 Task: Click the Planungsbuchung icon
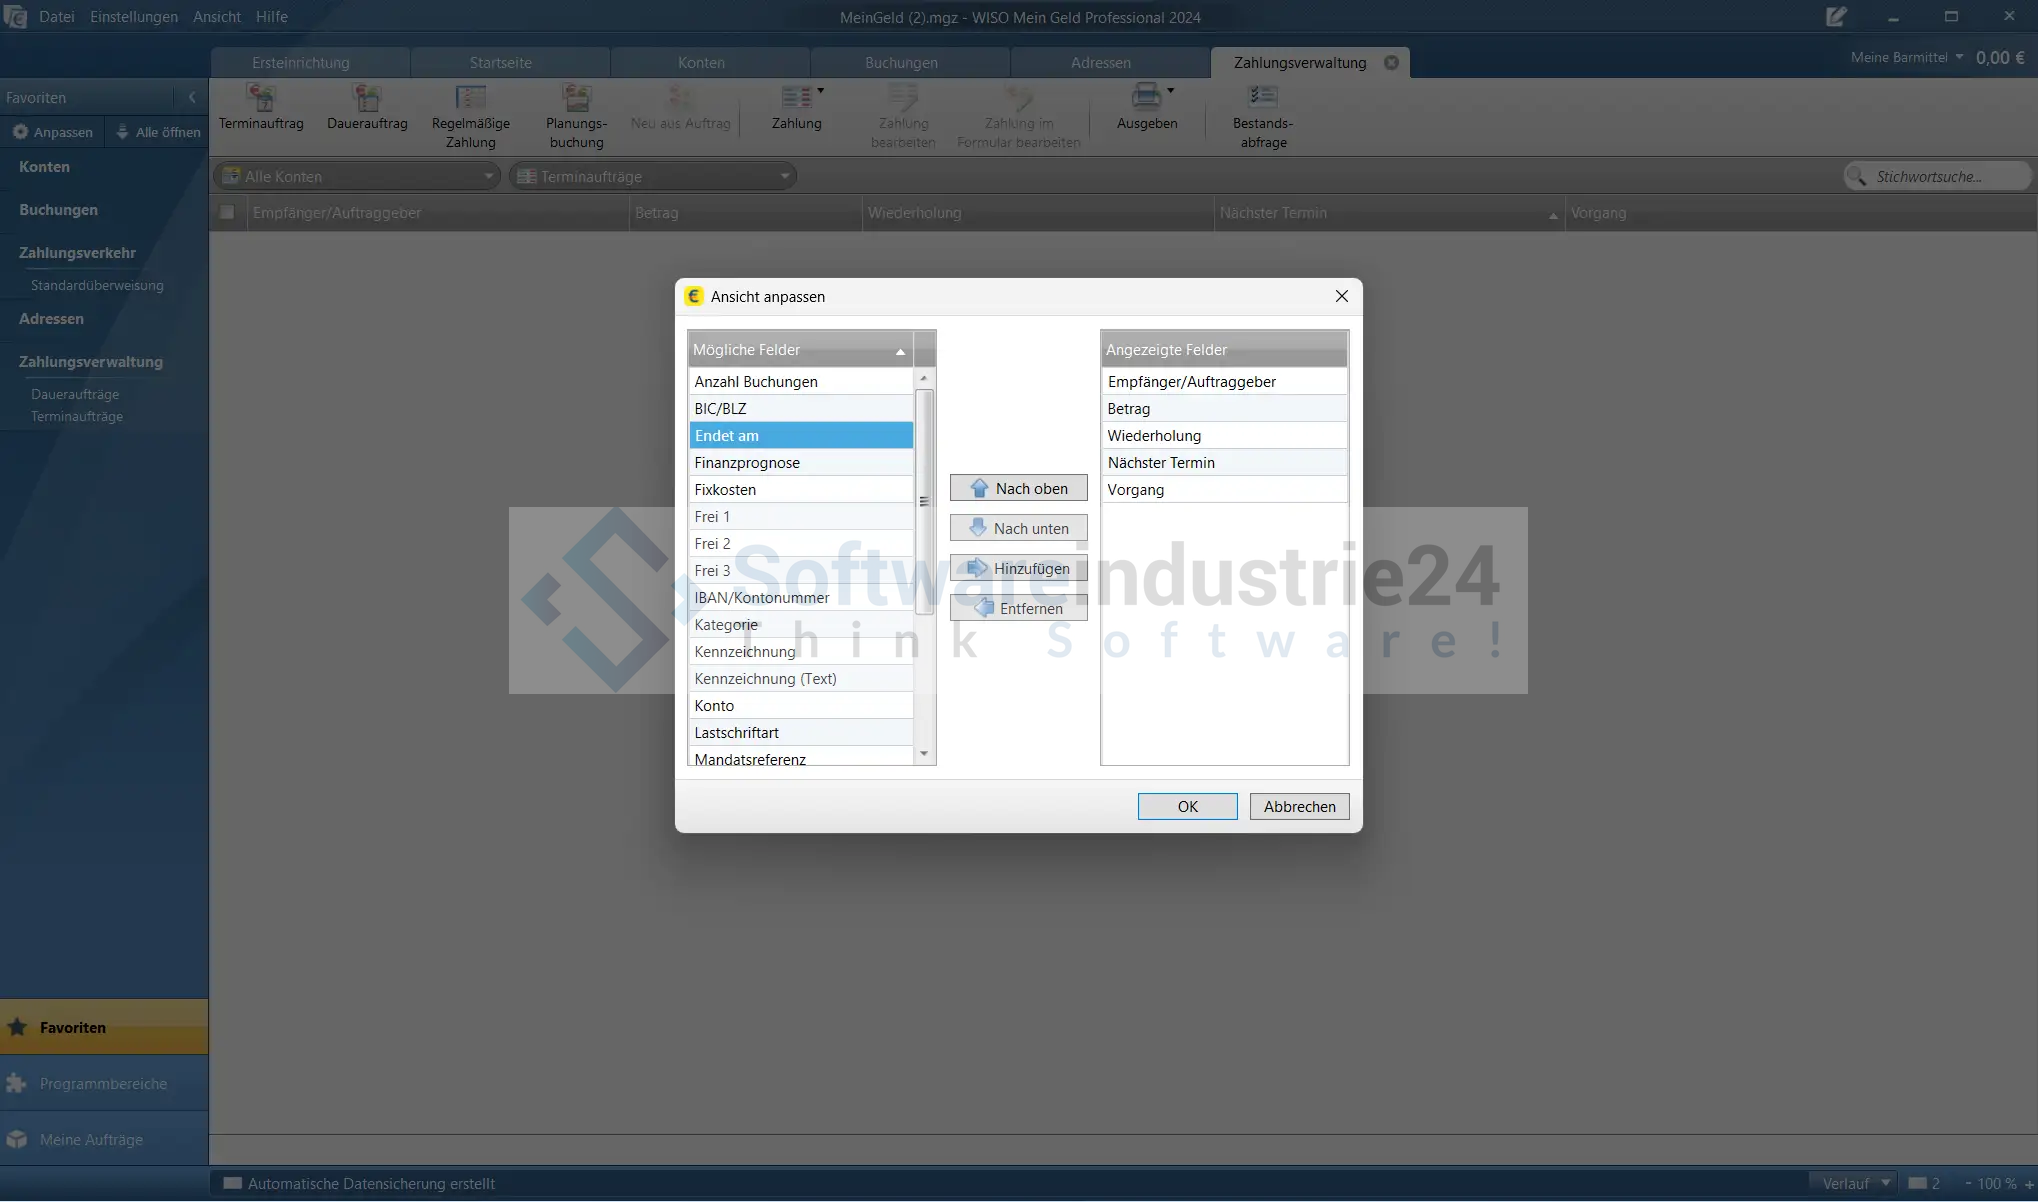click(x=576, y=98)
